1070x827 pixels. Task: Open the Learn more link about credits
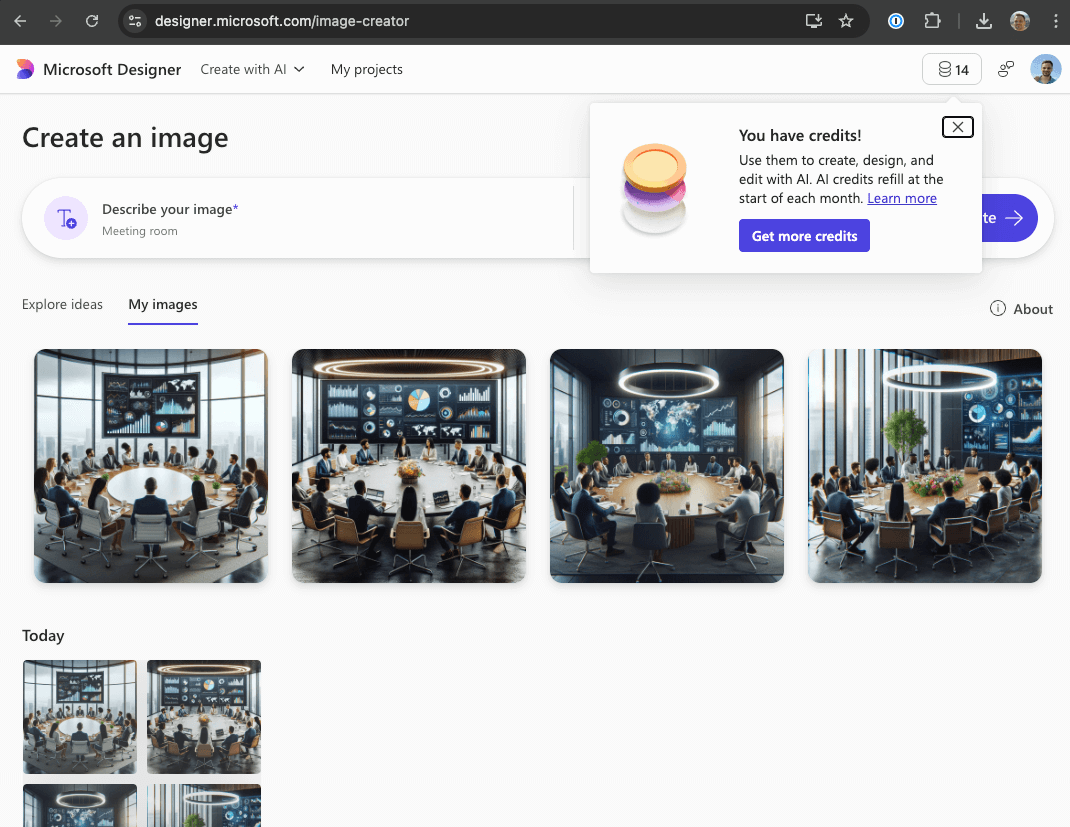click(901, 198)
